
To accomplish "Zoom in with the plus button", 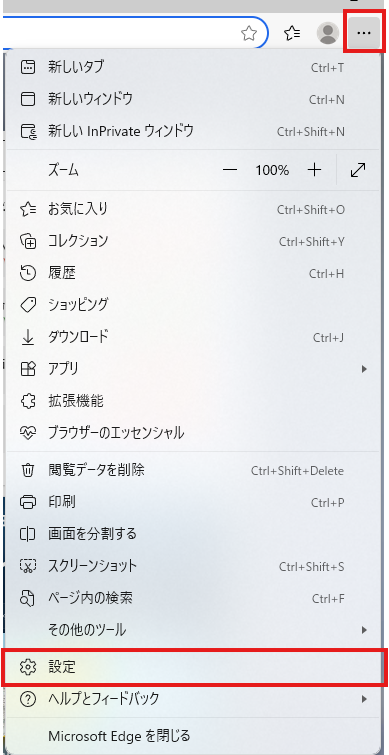I will coord(314,170).
